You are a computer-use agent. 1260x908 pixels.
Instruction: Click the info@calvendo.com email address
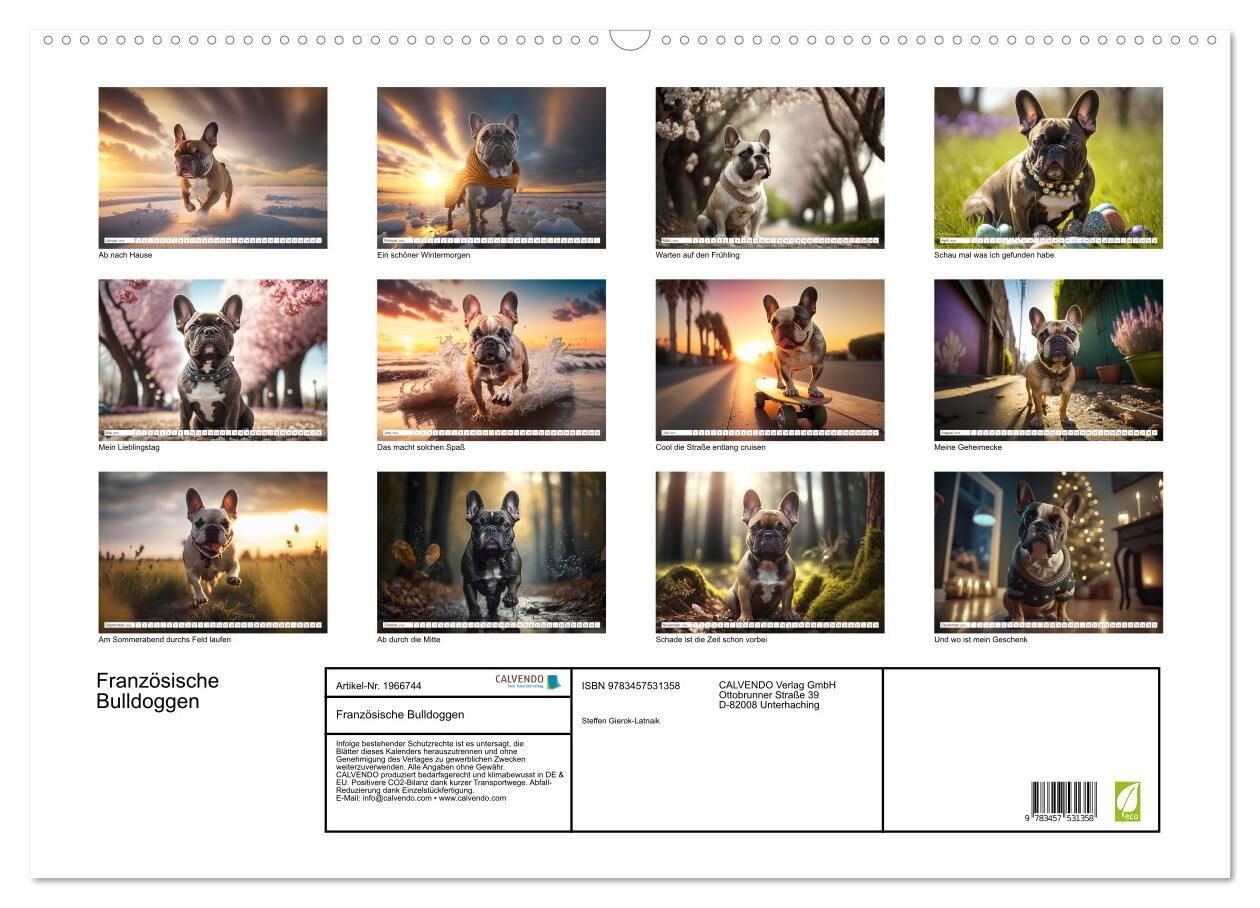pyautogui.click(x=397, y=798)
